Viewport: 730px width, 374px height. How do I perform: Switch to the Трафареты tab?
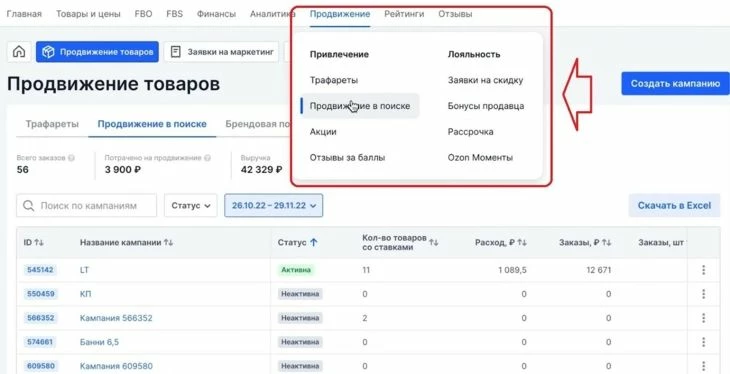click(x=52, y=124)
